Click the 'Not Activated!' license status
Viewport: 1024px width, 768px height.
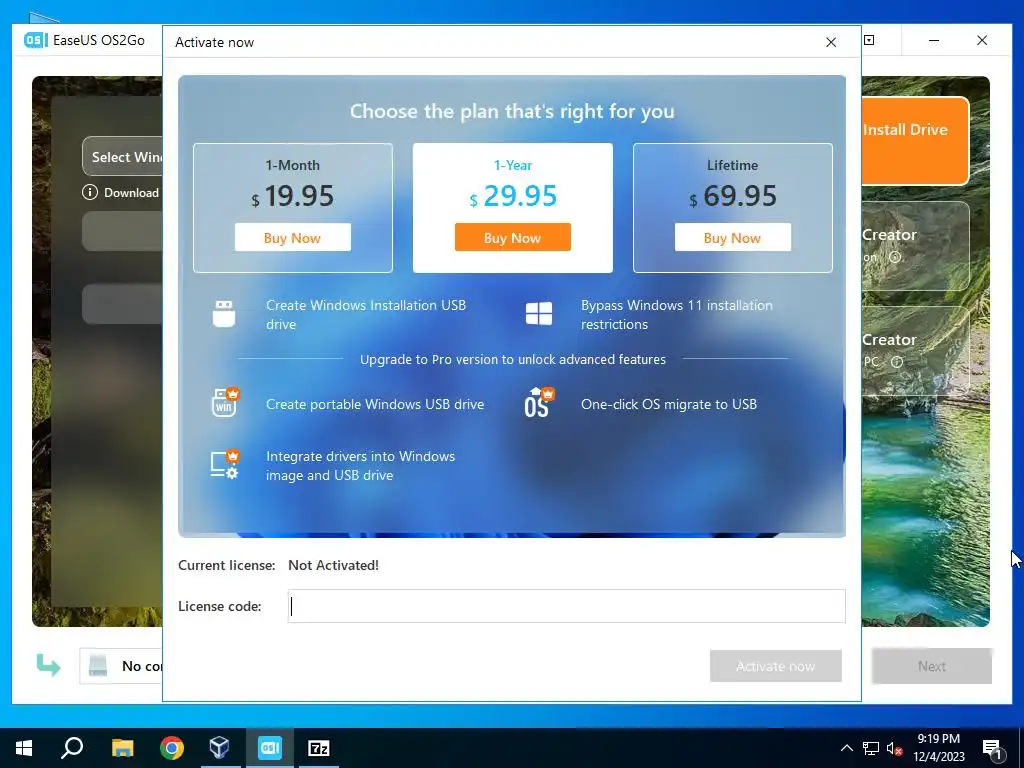tap(333, 566)
